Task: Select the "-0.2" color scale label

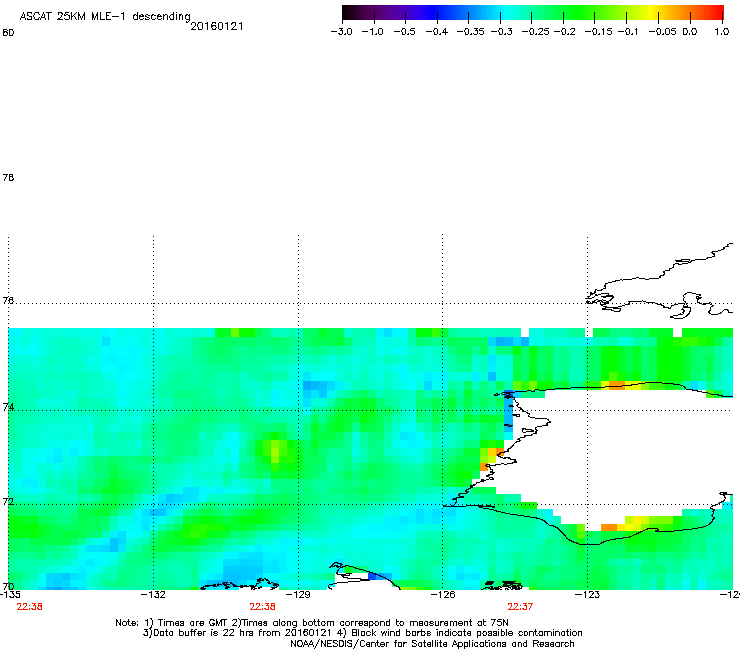Action: [564, 32]
